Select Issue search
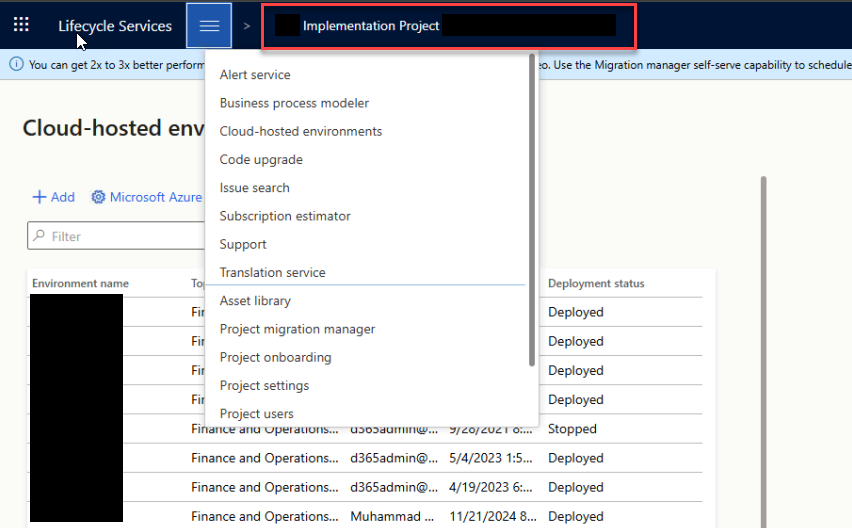Image resolution: width=852 pixels, height=528 pixels. [x=254, y=187]
